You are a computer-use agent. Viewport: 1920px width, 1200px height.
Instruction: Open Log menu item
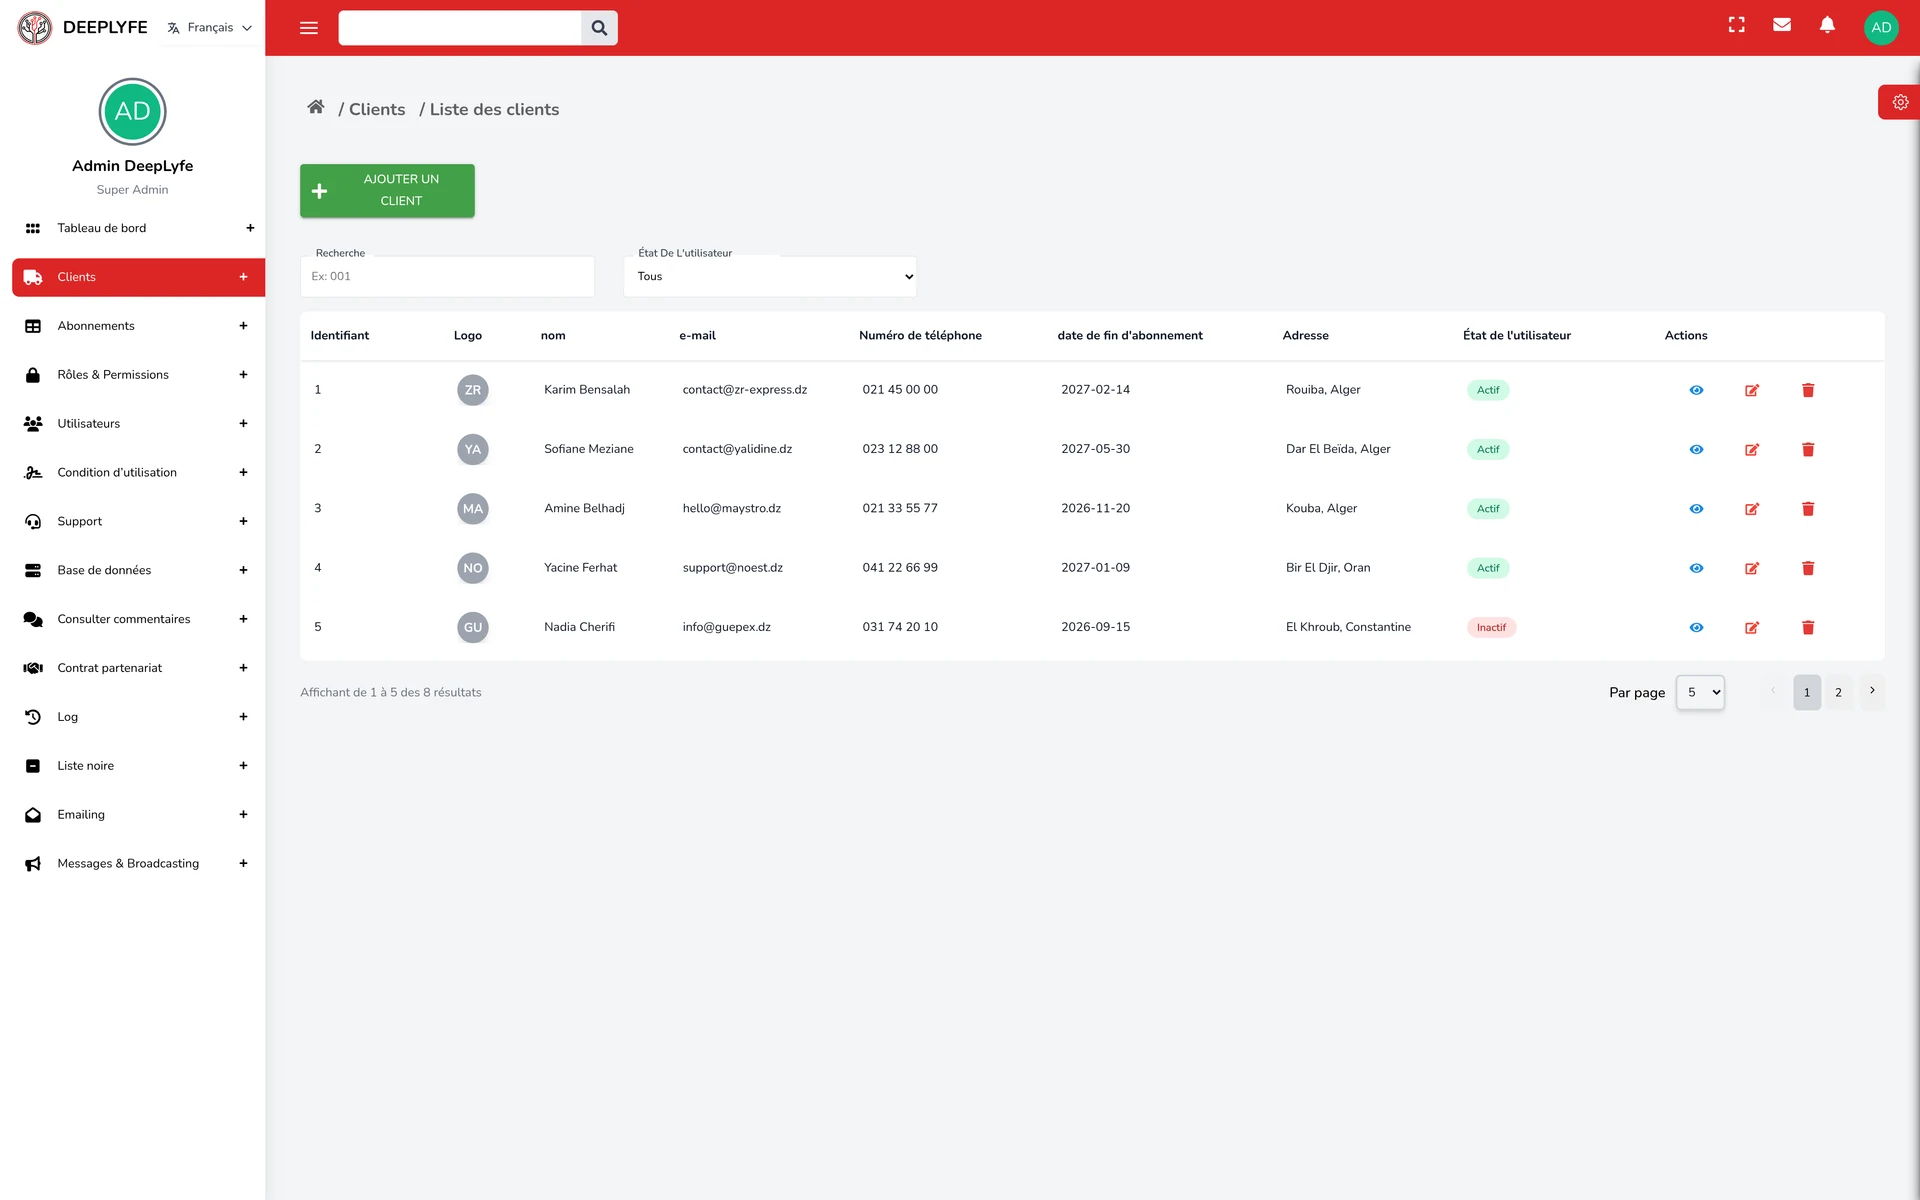click(x=138, y=717)
